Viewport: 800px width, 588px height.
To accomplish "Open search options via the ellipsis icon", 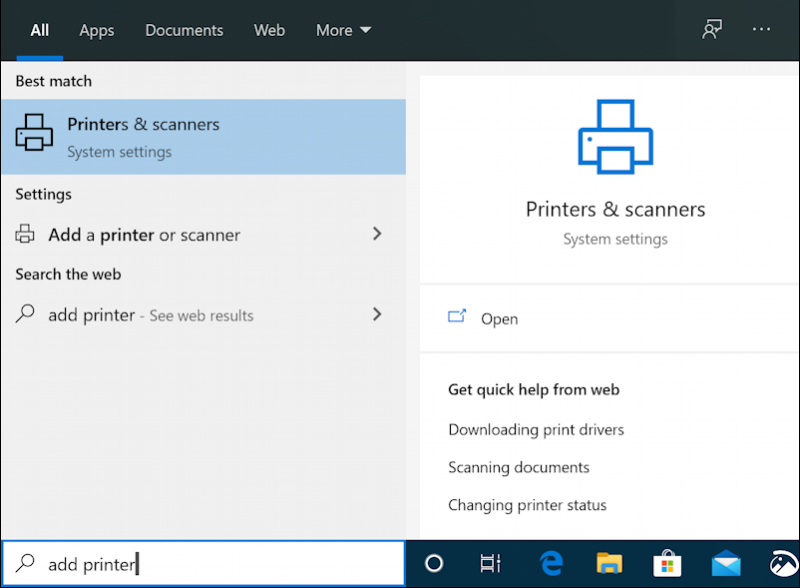I will pos(761,30).
